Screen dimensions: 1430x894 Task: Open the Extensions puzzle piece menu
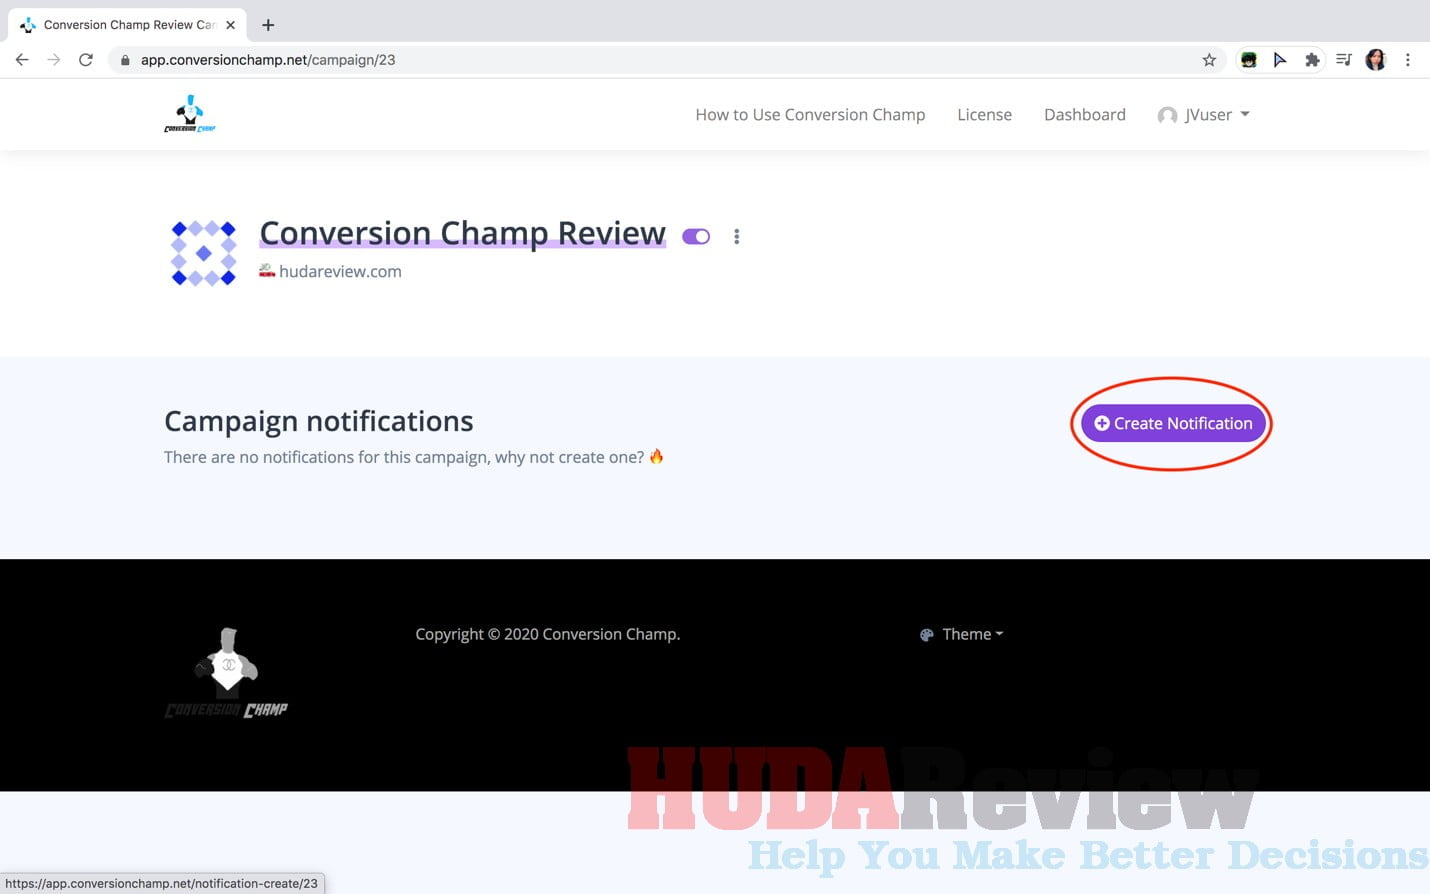pos(1312,60)
